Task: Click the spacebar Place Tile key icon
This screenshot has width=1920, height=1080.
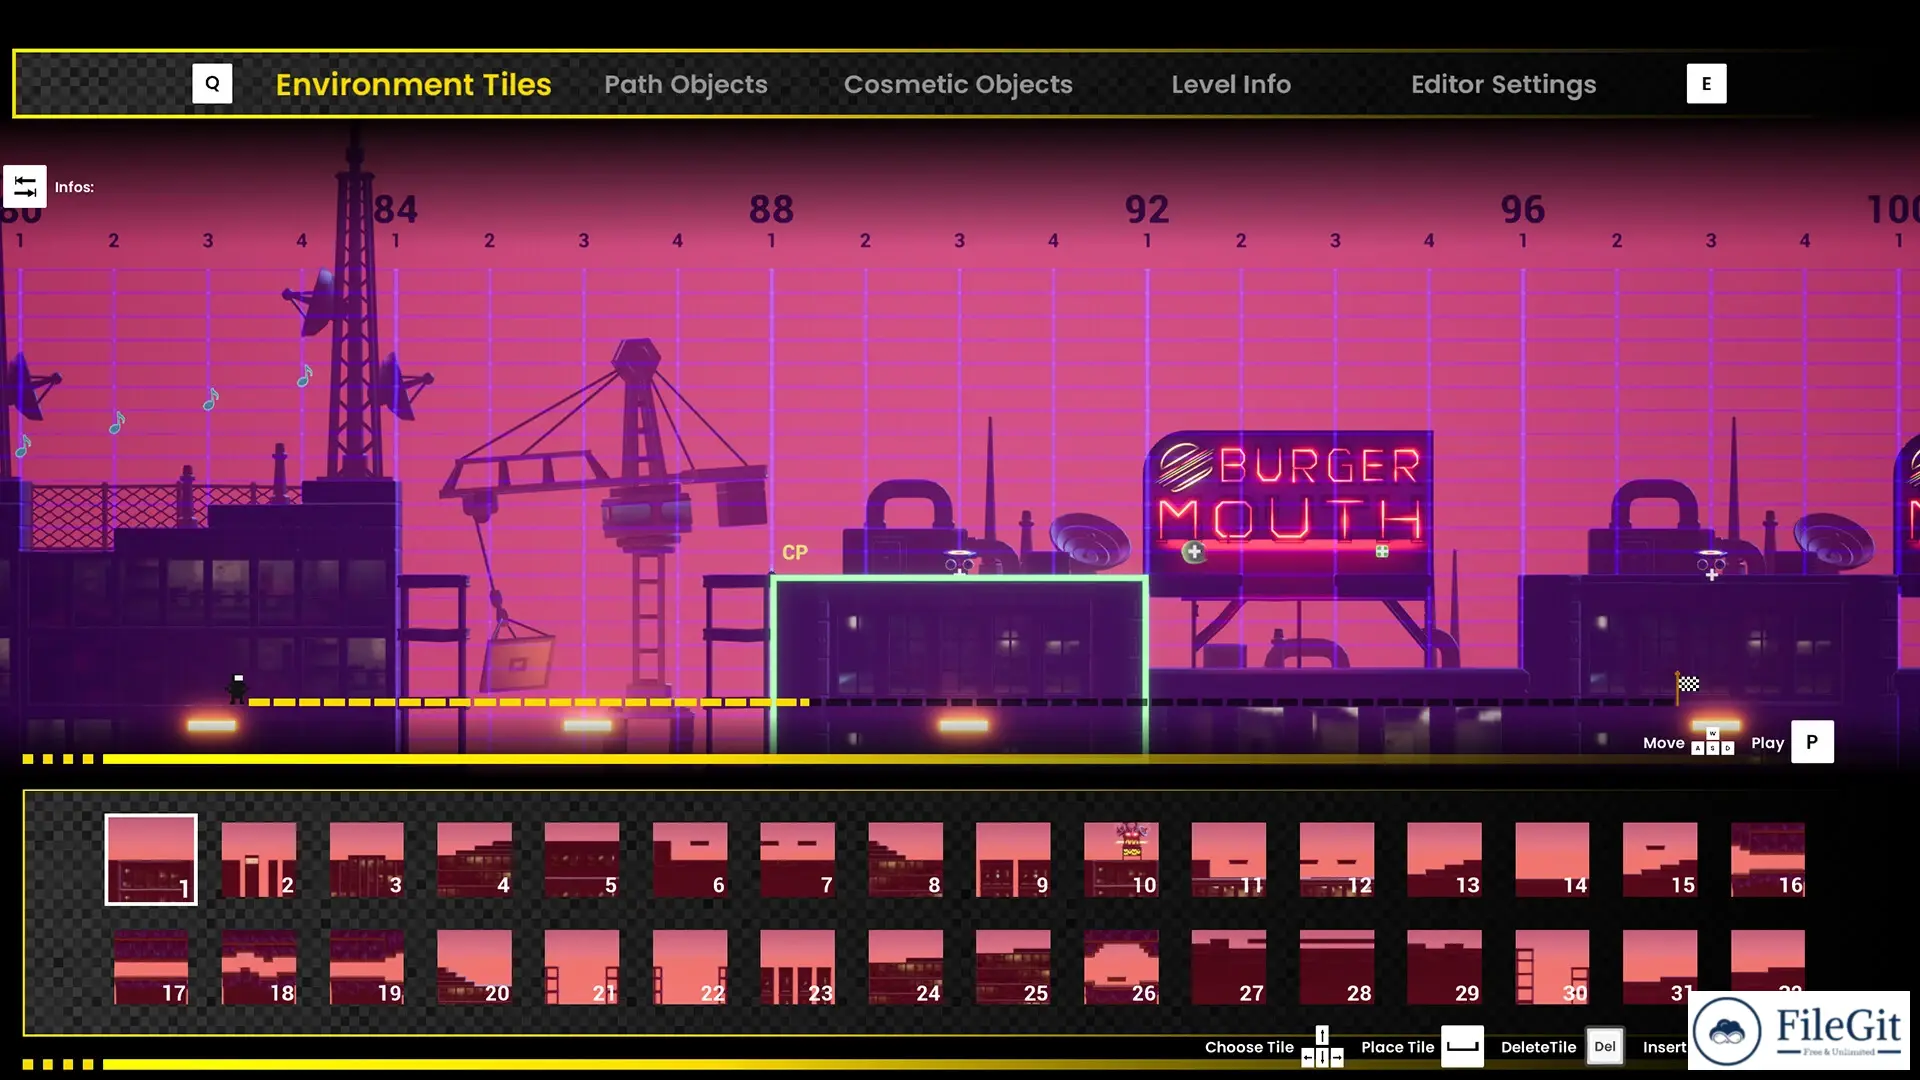Action: pyautogui.click(x=1462, y=1047)
